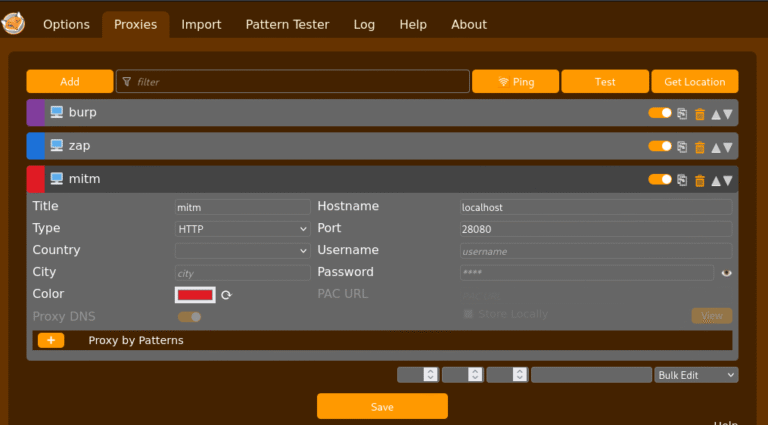
Task: Open the About tab
Action: 469,24
